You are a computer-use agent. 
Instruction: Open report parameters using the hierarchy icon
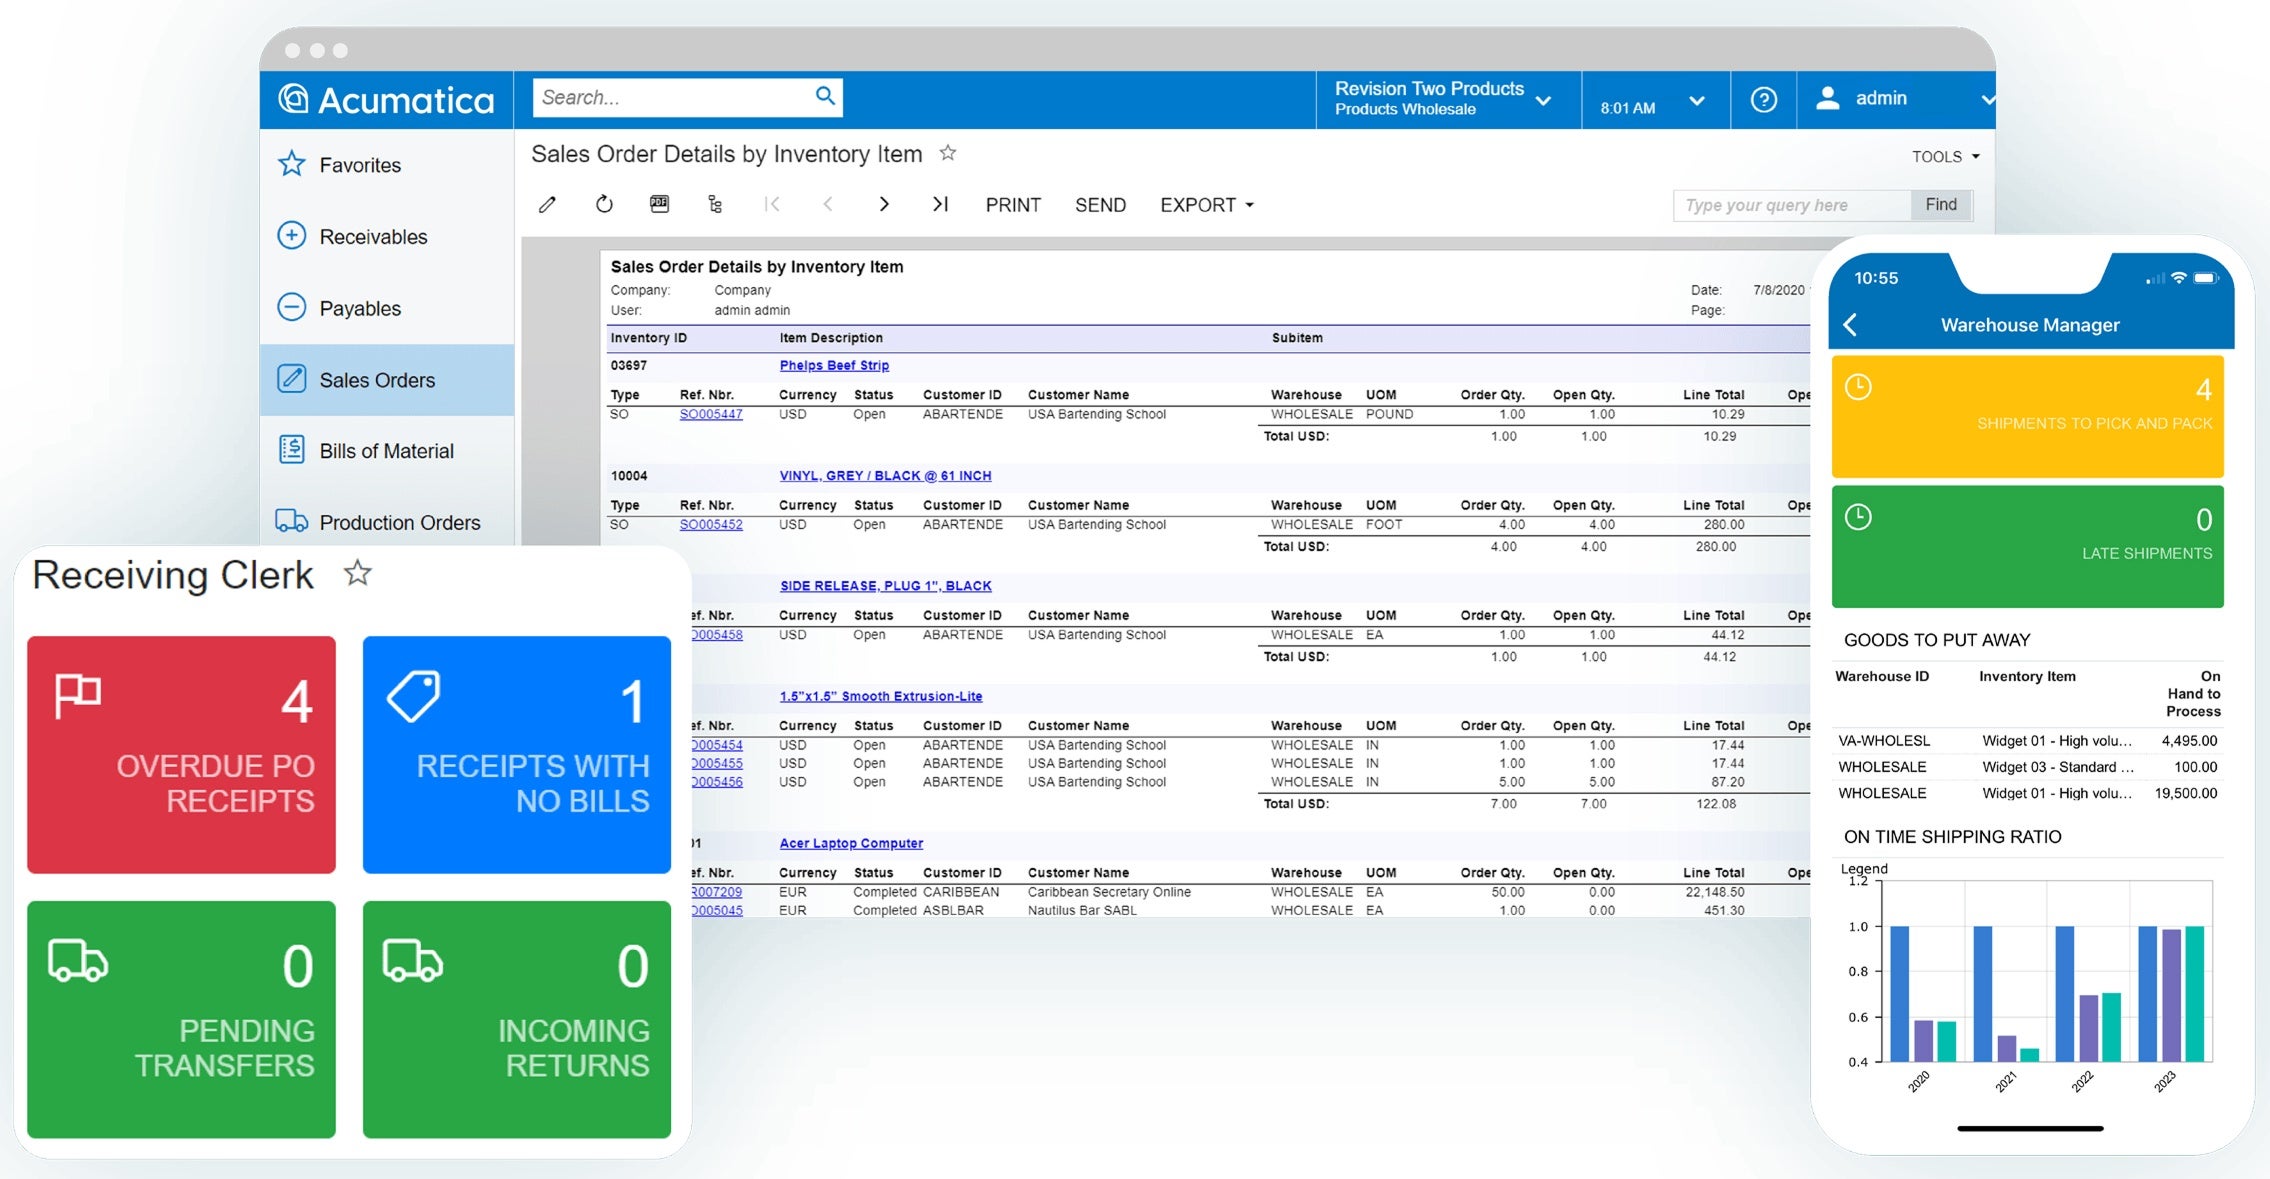click(714, 204)
